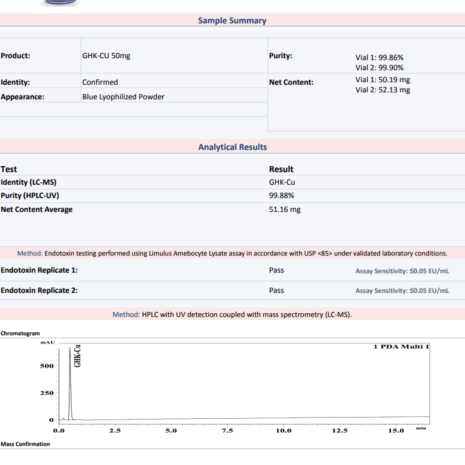Click the '250' y-axis tick label

coord(47,393)
